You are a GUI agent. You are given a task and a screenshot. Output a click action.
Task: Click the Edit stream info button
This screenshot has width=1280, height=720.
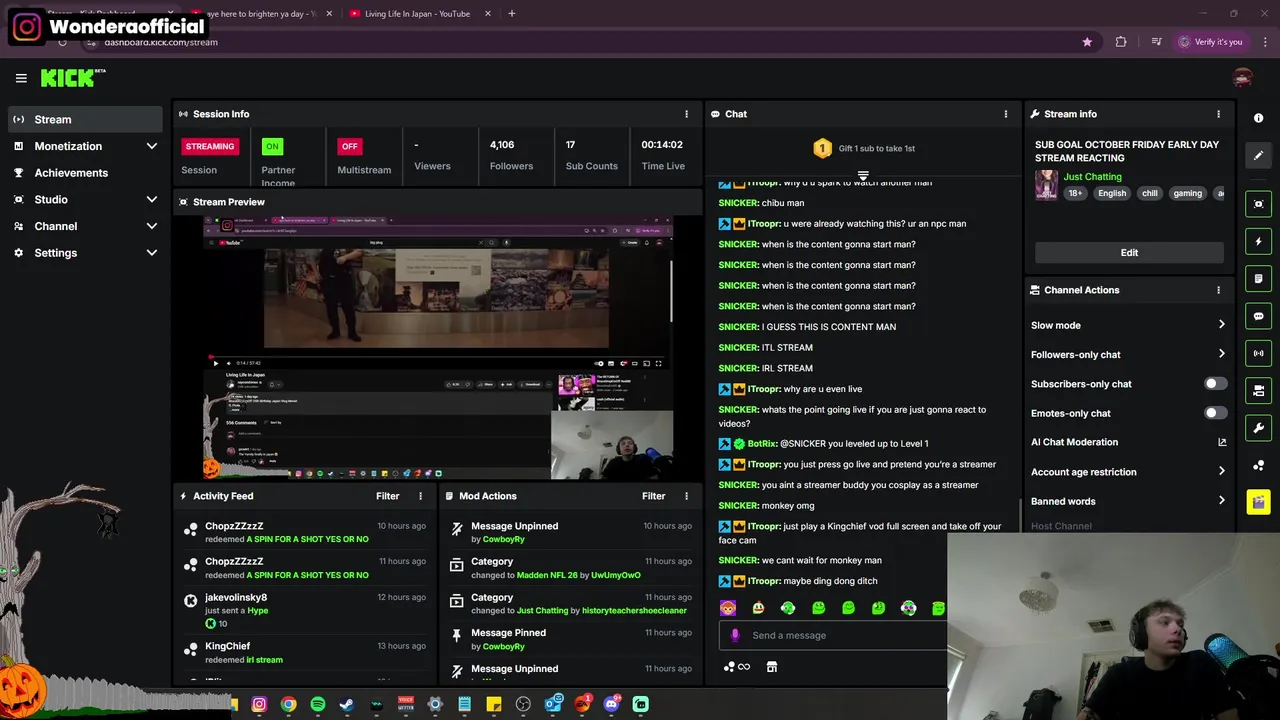pyautogui.click(x=1129, y=253)
